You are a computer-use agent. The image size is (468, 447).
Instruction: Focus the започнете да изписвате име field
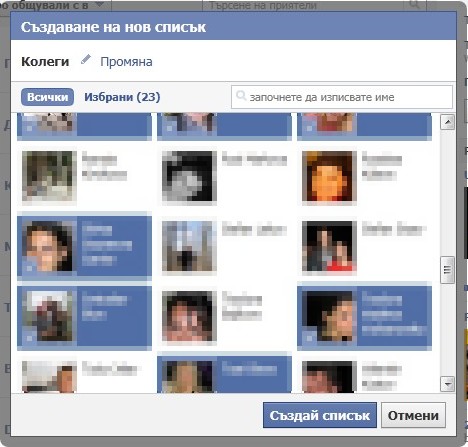click(x=342, y=97)
